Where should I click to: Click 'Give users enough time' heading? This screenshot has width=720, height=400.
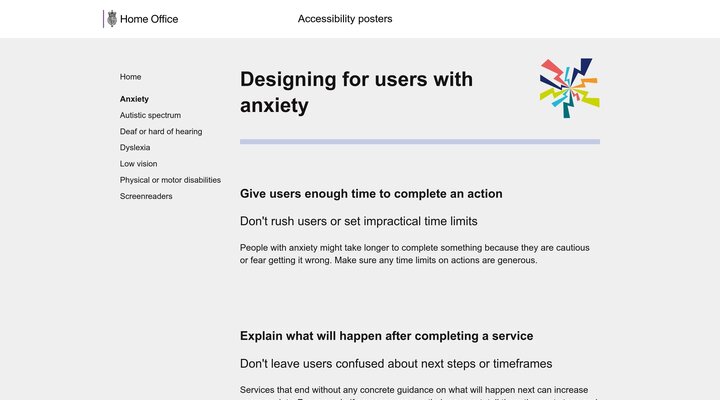click(x=371, y=194)
